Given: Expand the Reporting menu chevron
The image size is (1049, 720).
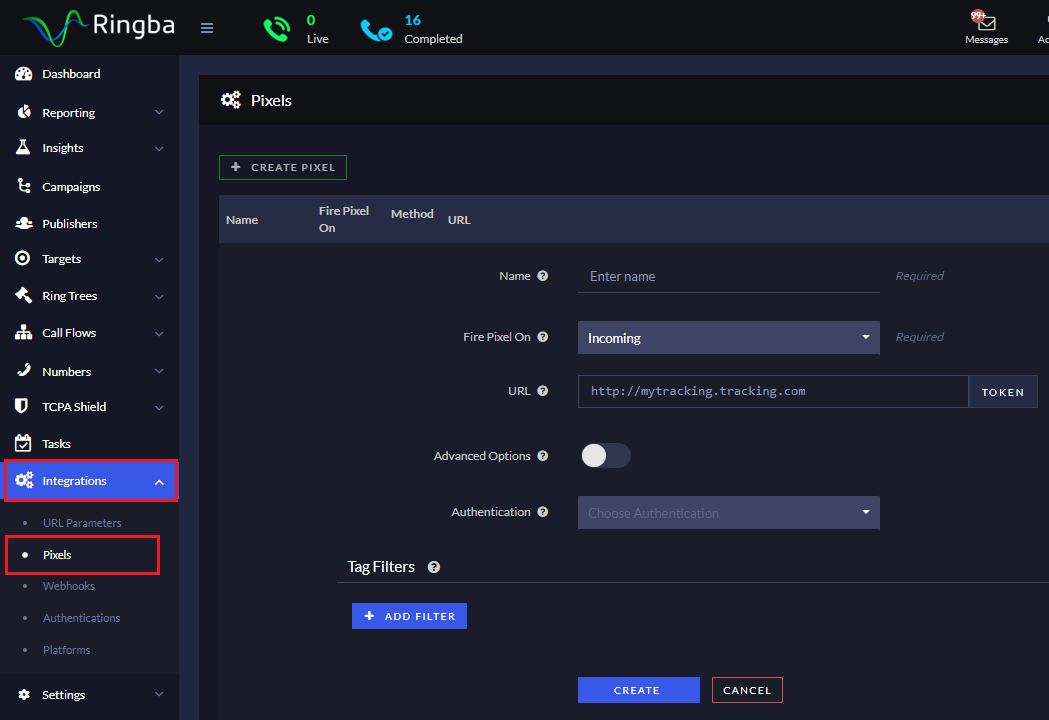Looking at the screenshot, I should tap(159, 112).
